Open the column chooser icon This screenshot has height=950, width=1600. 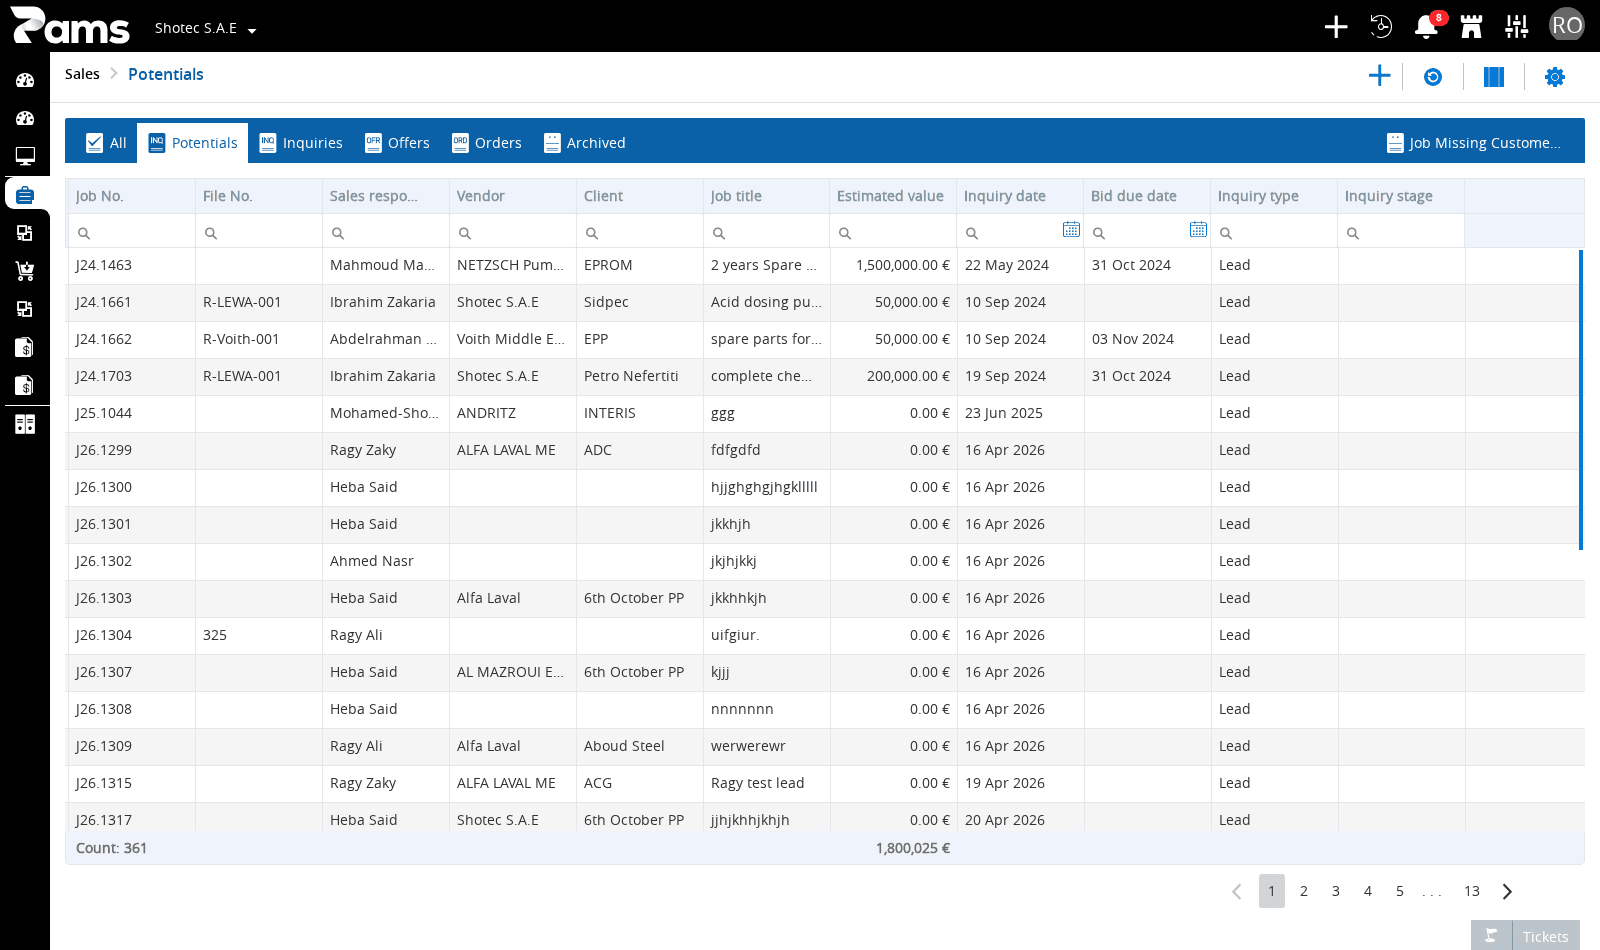(x=1494, y=77)
